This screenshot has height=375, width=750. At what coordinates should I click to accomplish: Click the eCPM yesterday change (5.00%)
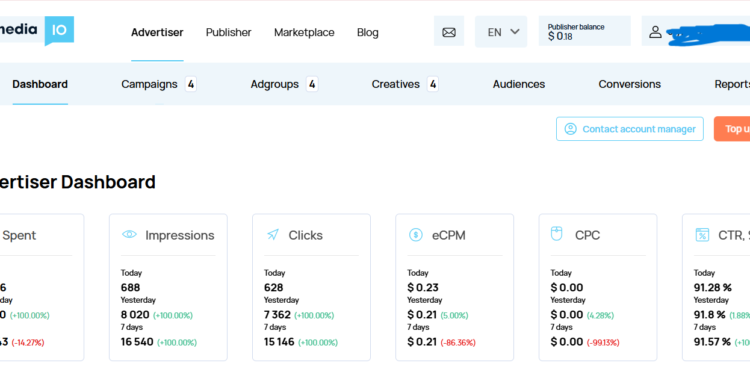pyautogui.click(x=454, y=316)
